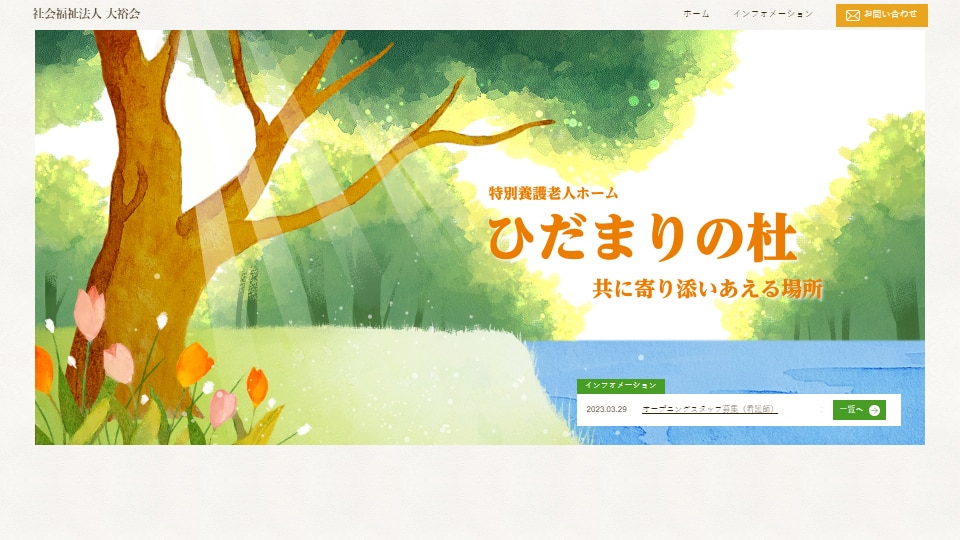
Task: Click the large ひだまりの杜 title text
Action: coord(642,240)
